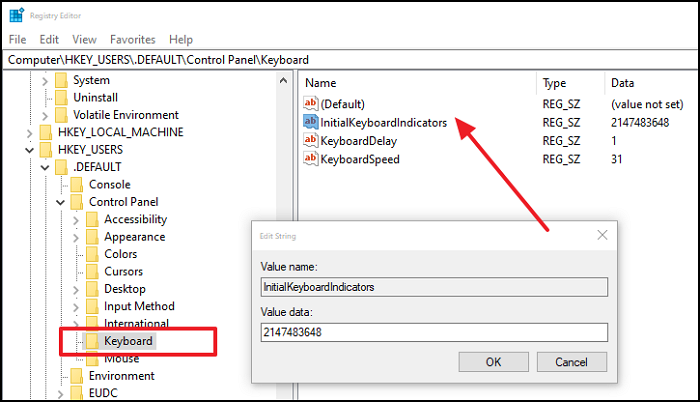Click the Volatile Environment folder icon

tap(61, 115)
